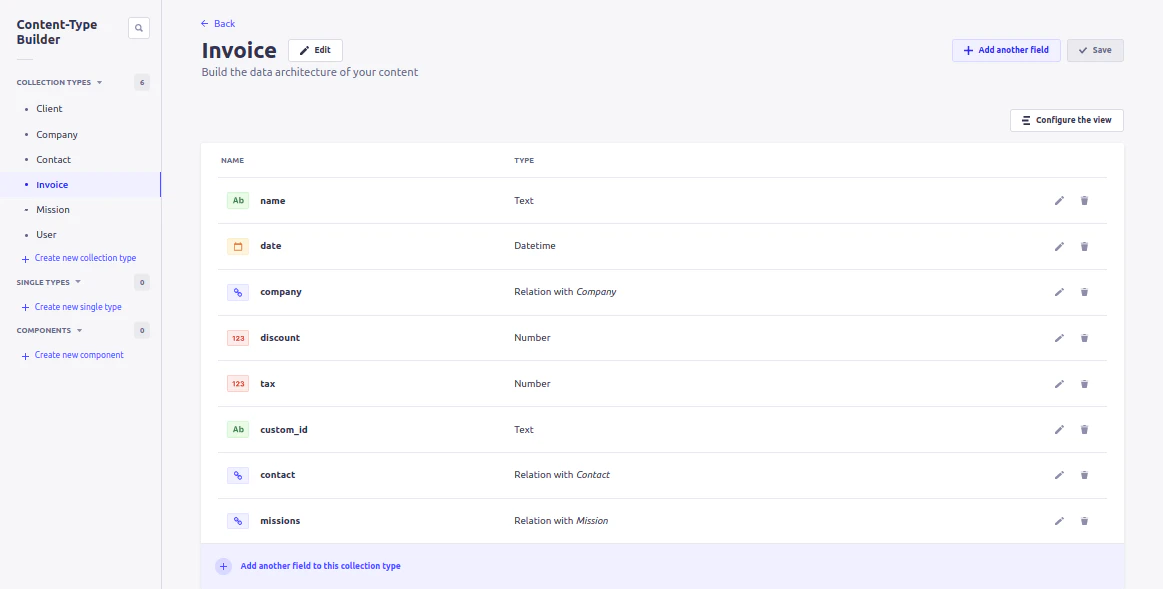Click the Number 123 icon beside discount
The height and width of the screenshot is (589, 1163).
tap(238, 337)
